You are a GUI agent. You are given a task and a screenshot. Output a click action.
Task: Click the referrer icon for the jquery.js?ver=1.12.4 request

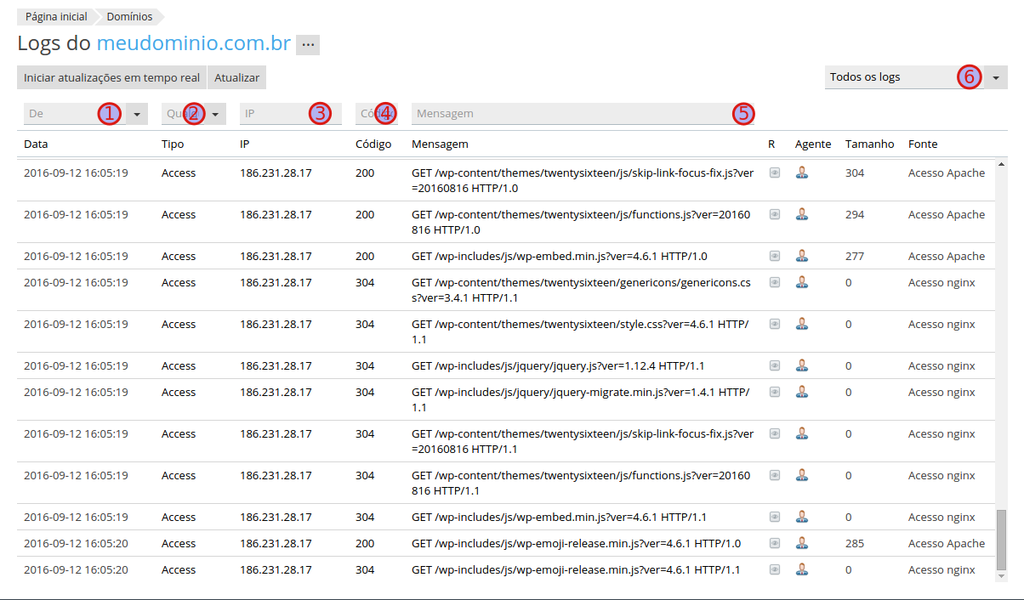tap(774, 366)
